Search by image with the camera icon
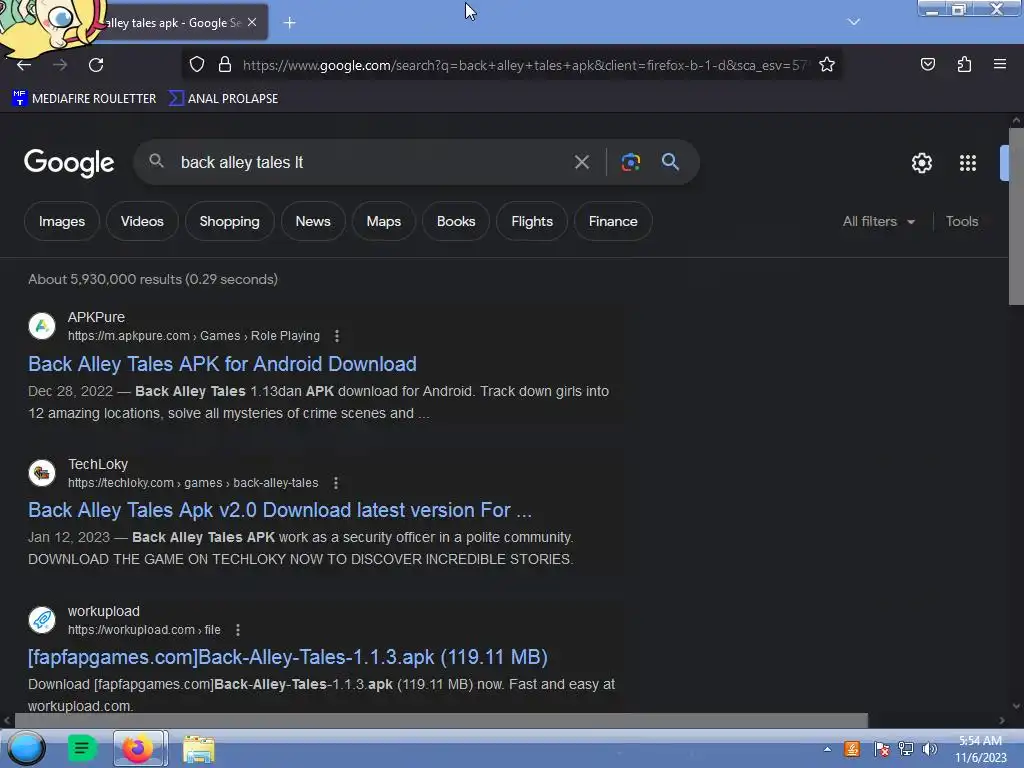The width and height of the screenshot is (1024, 768). pos(630,162)
